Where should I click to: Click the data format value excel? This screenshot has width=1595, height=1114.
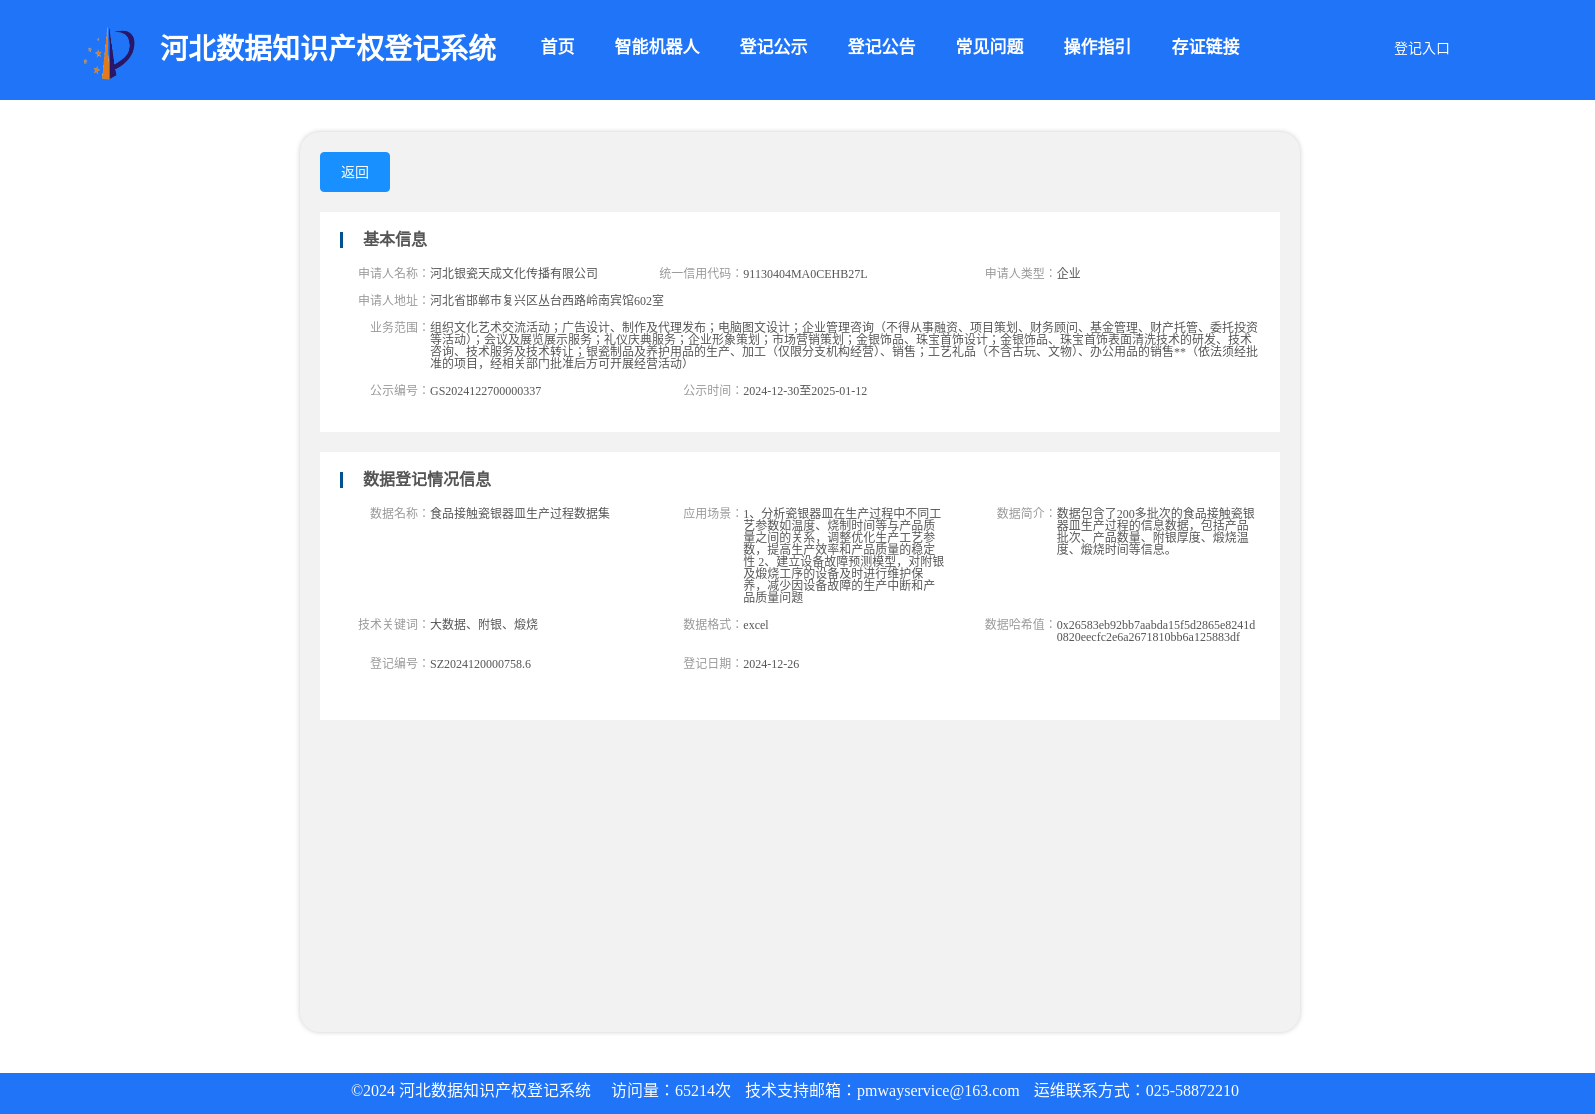[x=756, y=625]
